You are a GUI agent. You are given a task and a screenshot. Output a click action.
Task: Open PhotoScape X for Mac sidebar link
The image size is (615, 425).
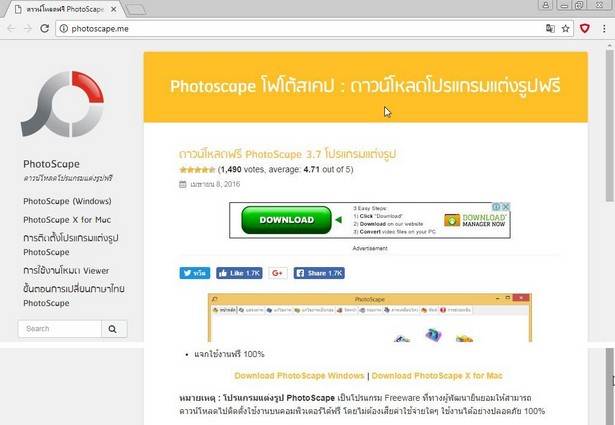tap(67, 220)
